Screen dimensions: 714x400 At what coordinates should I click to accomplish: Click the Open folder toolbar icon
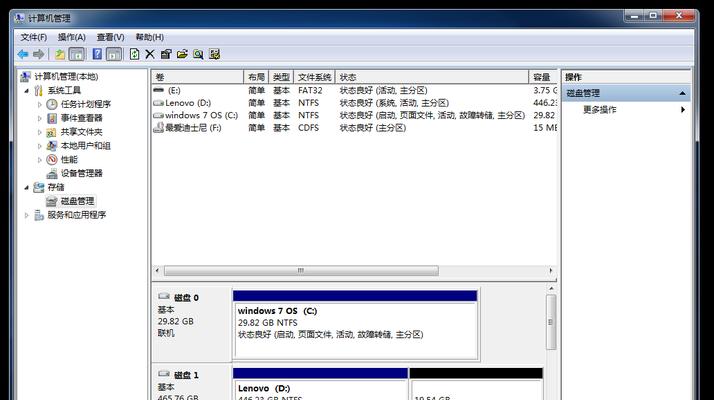pos(182,55)
